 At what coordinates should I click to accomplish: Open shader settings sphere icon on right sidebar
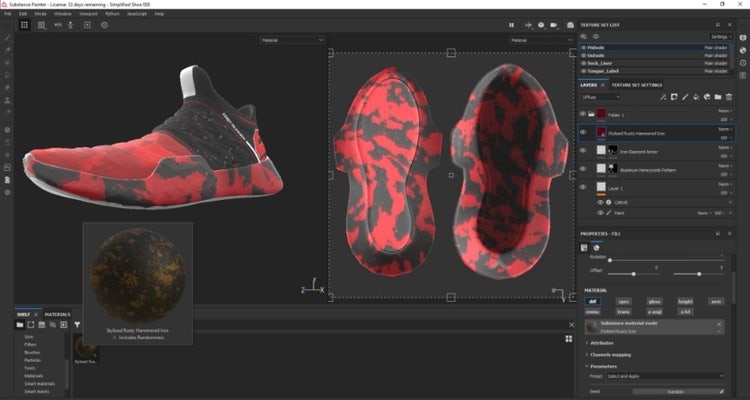click(743, 50)
